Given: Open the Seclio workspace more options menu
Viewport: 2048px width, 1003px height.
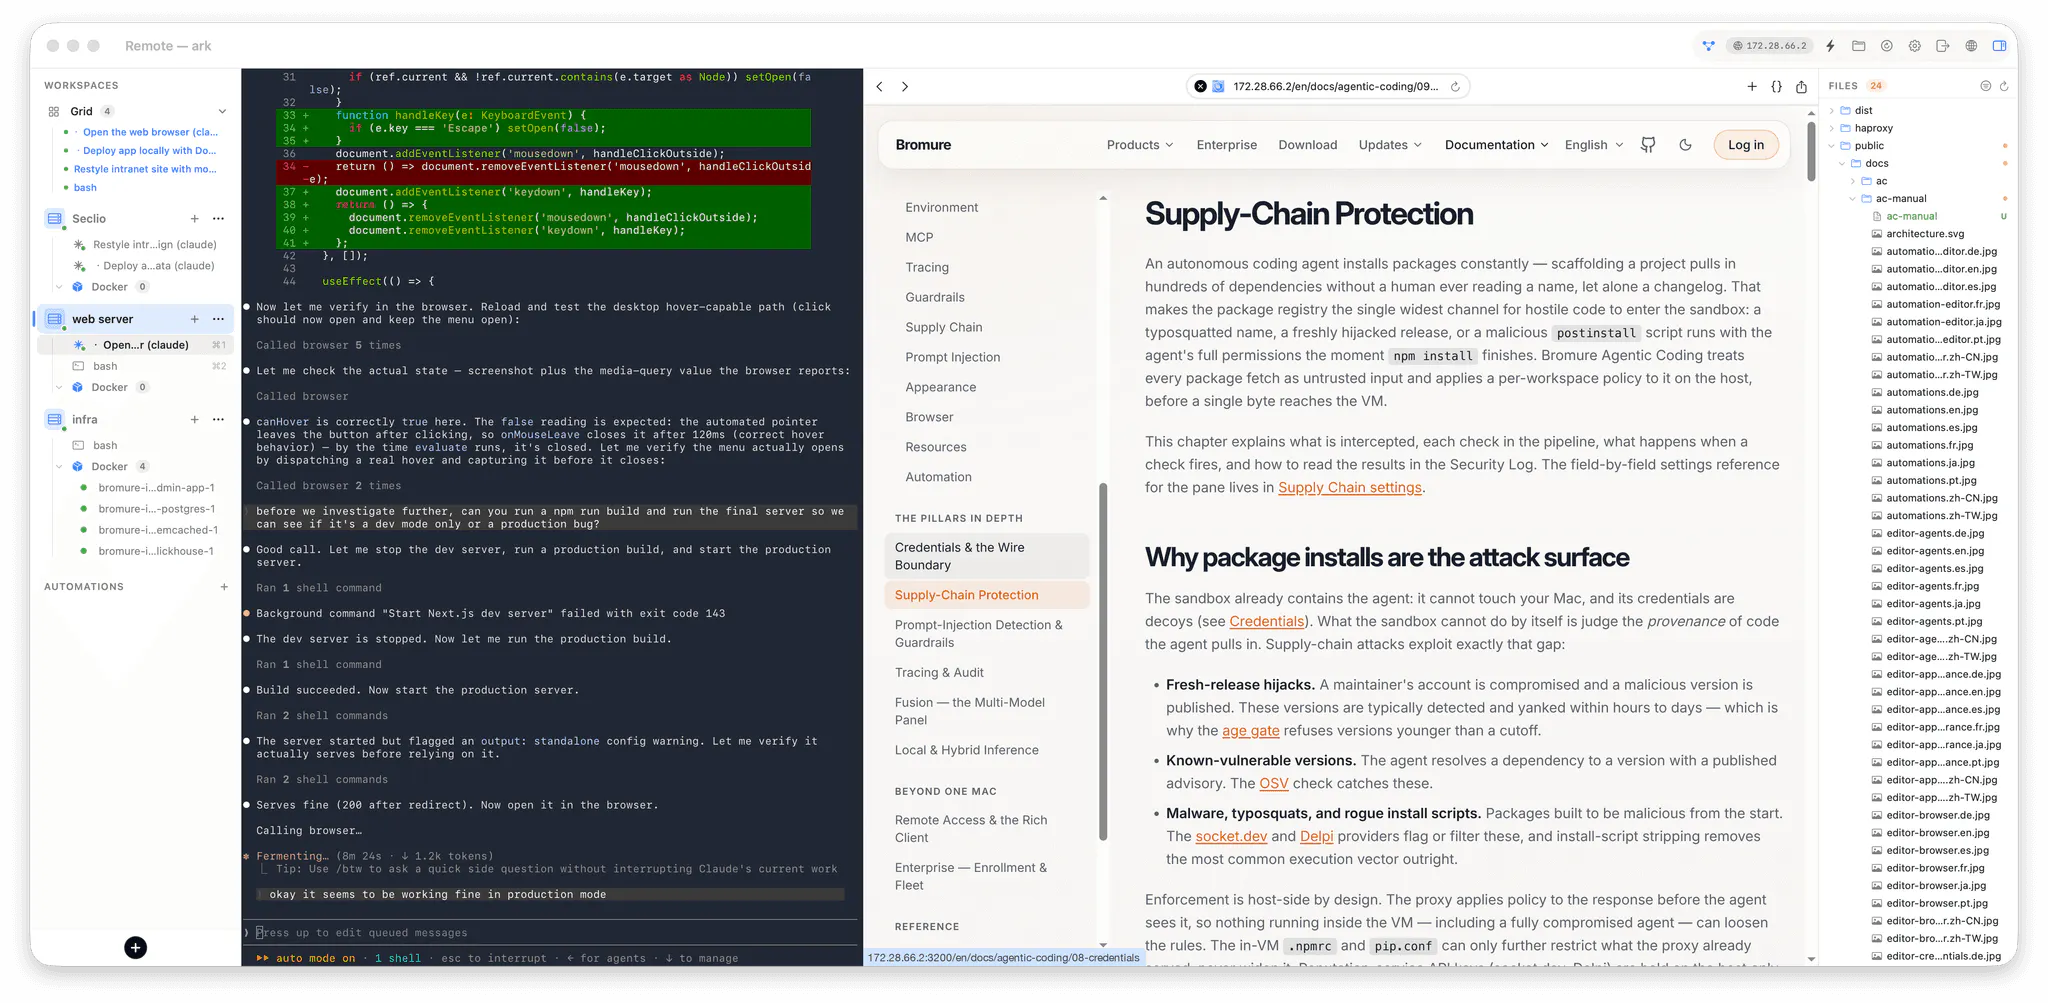Looking at the screenshot, I should pos(218,219).
